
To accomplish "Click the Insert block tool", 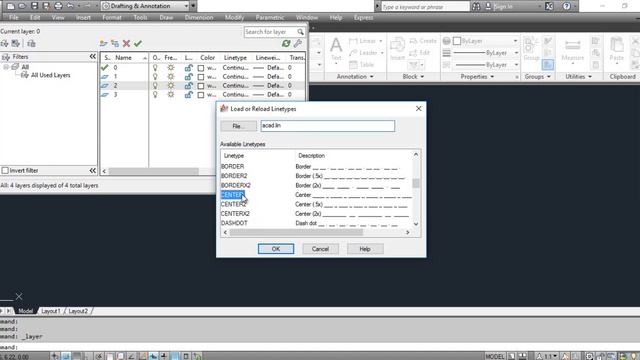I will pyautogui.click(x=398, y=49).
